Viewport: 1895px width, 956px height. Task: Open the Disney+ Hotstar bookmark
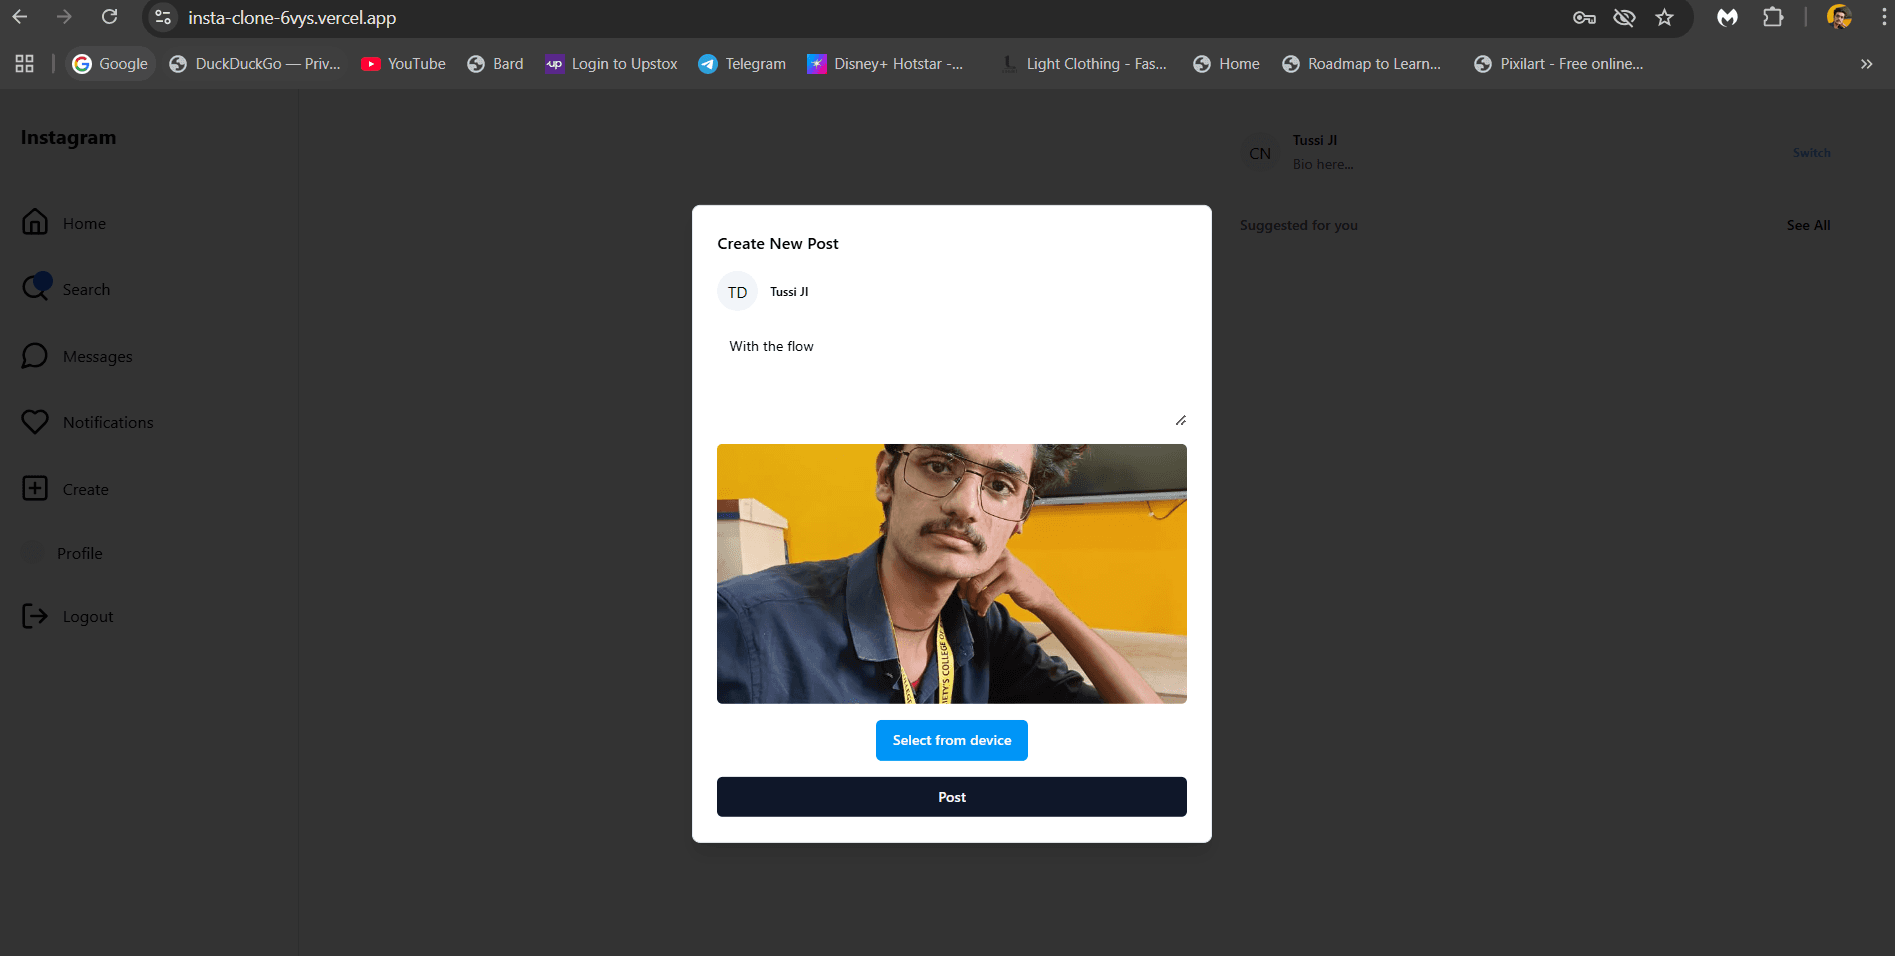point(886,64)
